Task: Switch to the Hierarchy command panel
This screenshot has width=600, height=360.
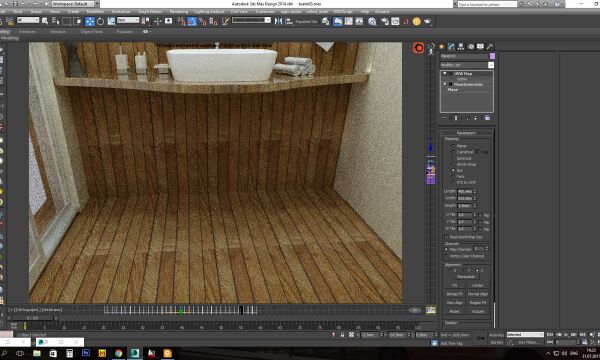Action: pos(461,46)
